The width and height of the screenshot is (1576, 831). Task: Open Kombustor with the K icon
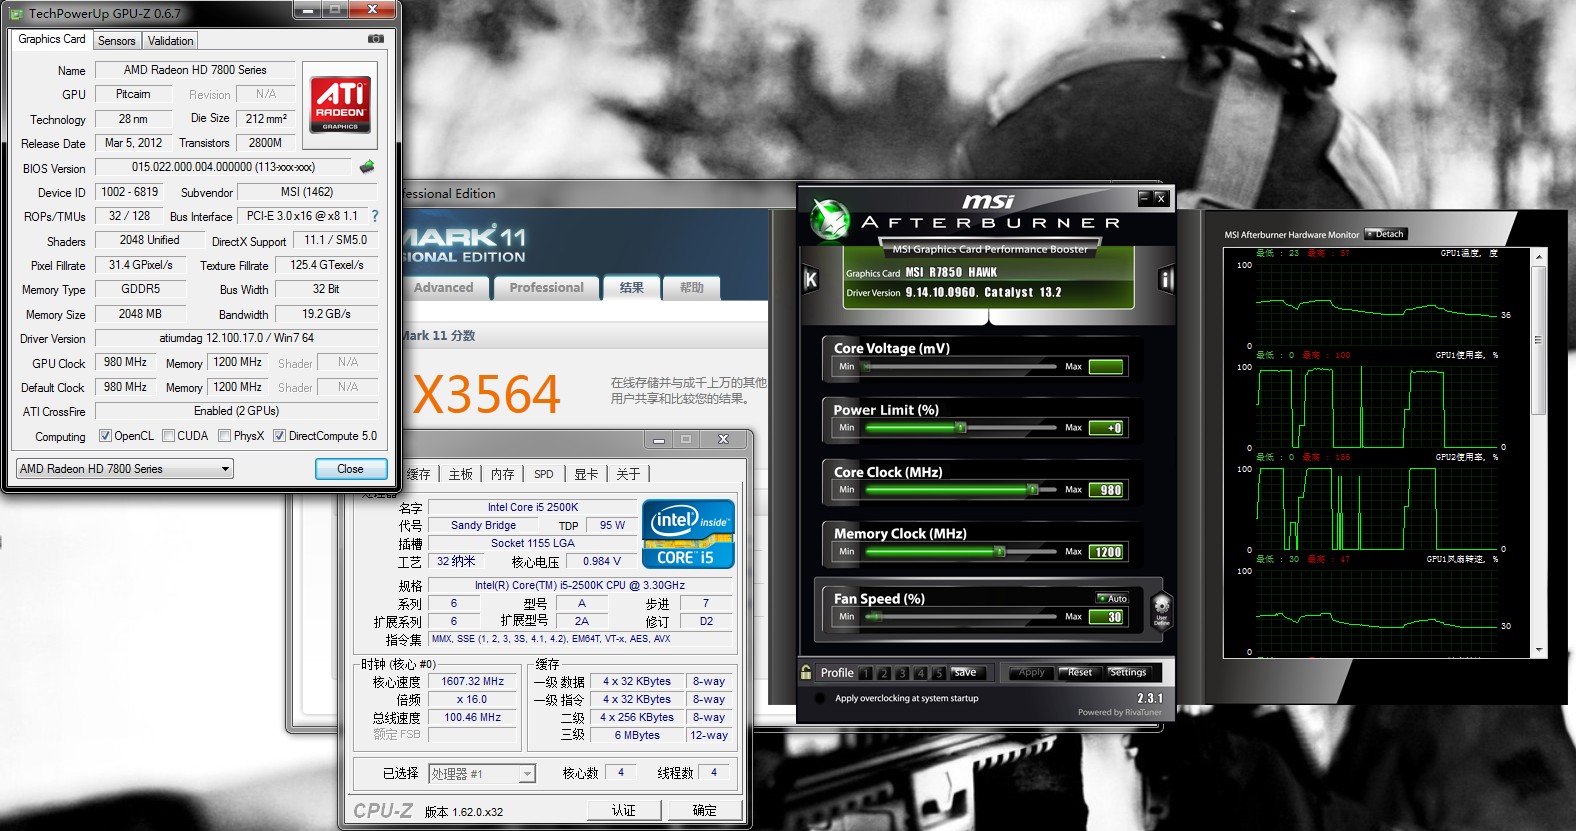pos(811,280)
